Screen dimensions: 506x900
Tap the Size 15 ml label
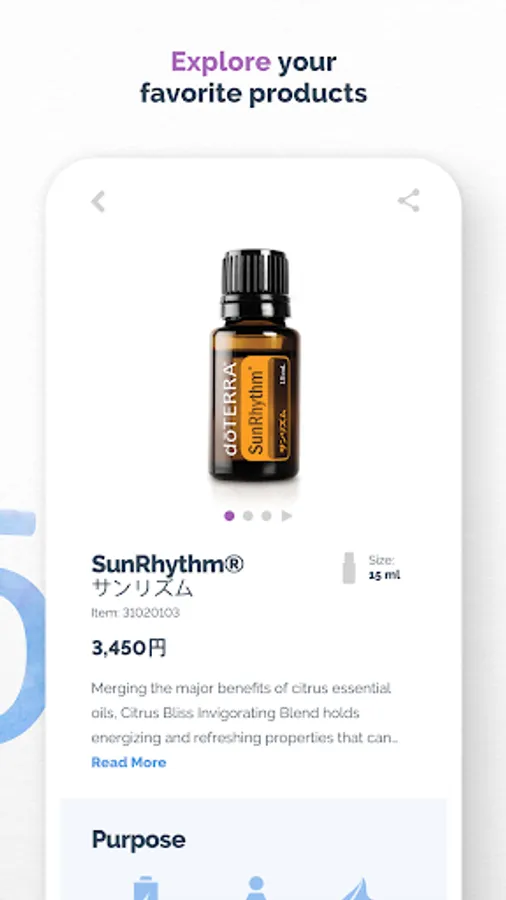[x=384, y=568]
